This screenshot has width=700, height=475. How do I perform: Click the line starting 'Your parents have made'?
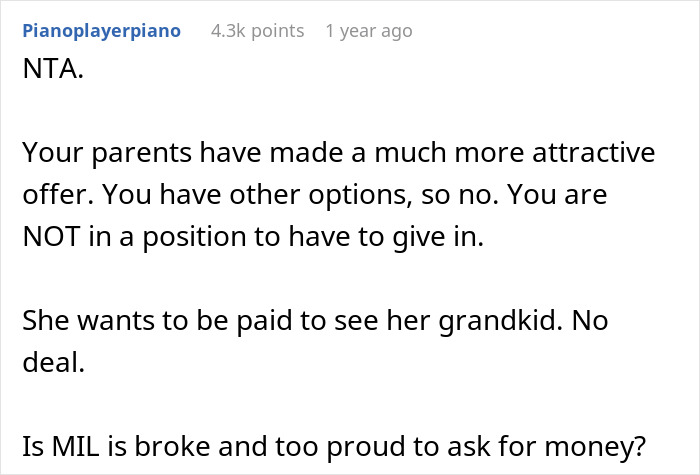[338, 153]
